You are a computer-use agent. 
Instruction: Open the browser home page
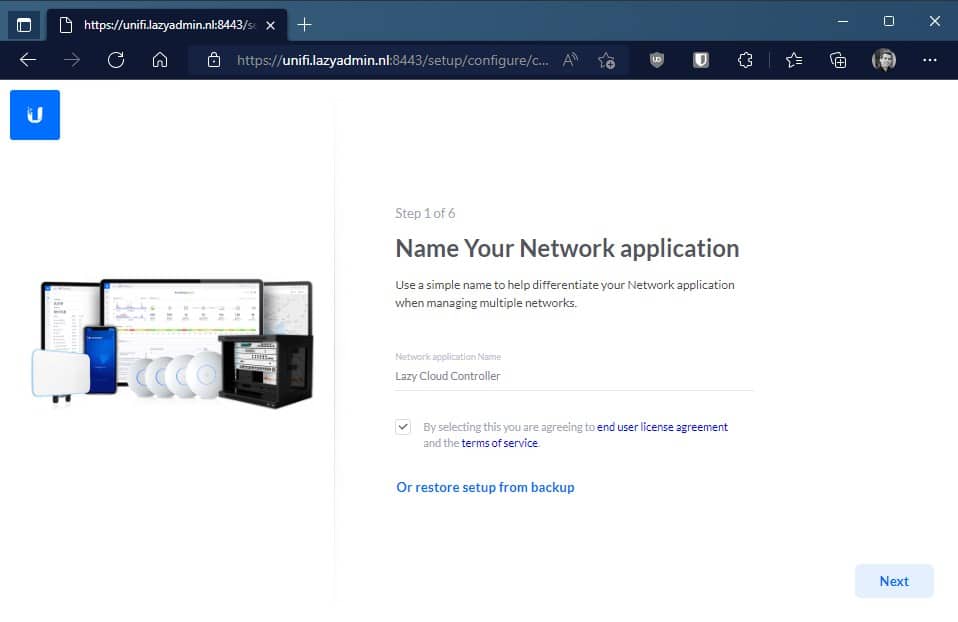[x=160, y=60]
